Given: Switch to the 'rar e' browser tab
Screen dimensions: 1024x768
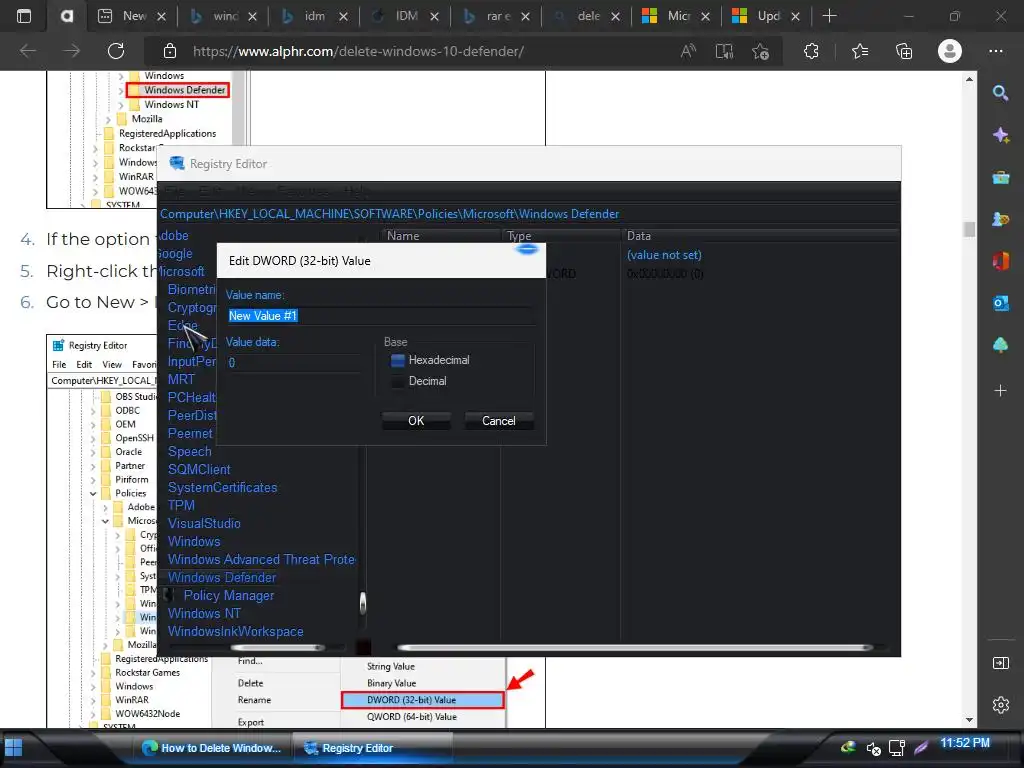Looking at the screenshot, I should [x=498, y=16].
